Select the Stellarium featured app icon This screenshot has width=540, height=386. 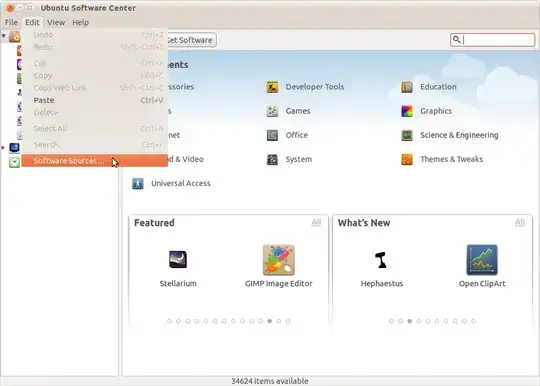[178, 260]
